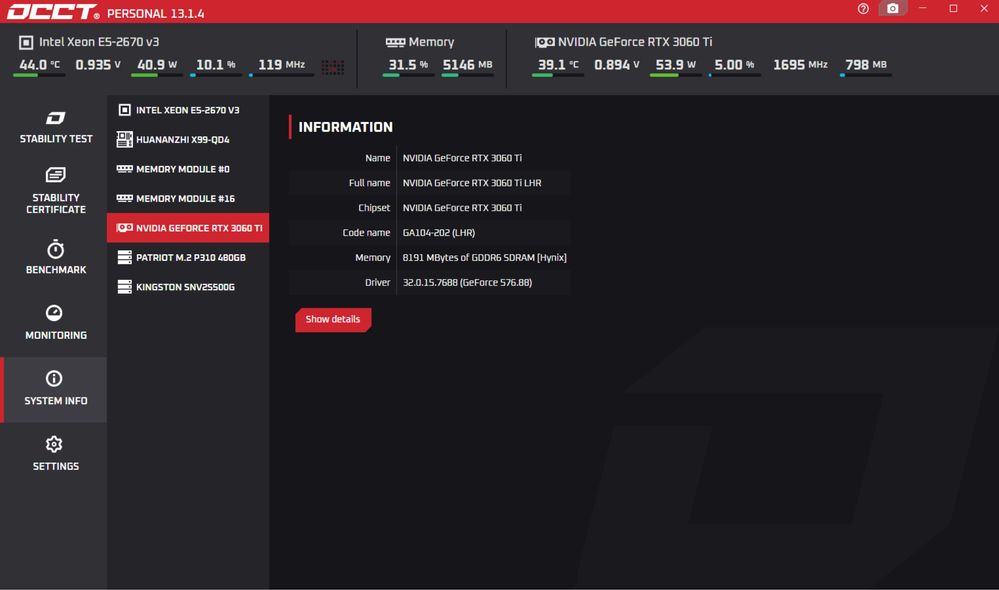Click the Benchmark stopwatch icon
The height and width of the screenshot is (590, 999).
tap(55, 249)
